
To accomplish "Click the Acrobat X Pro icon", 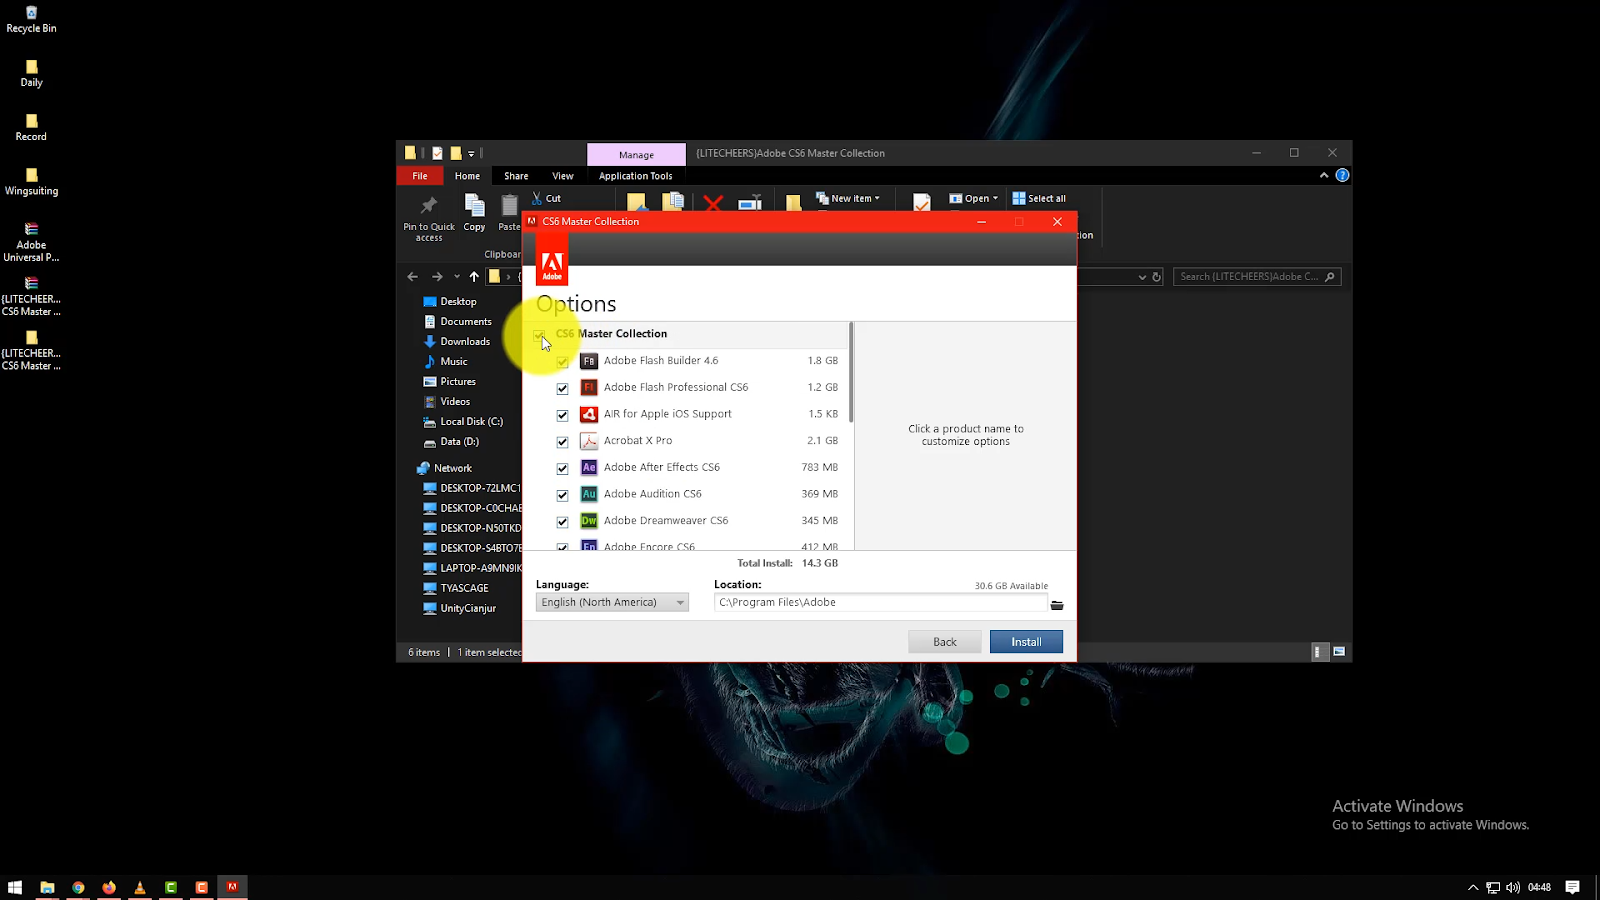I will 589,441.
